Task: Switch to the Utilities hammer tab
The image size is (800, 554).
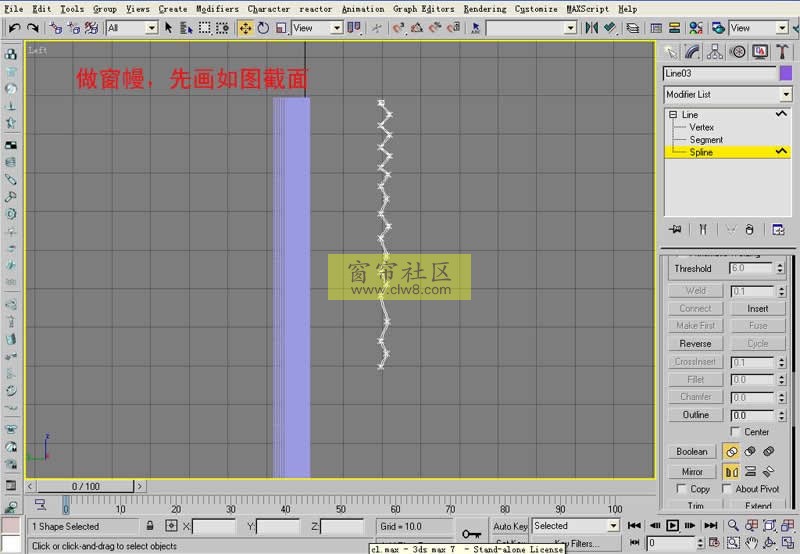Action: (782, 52)
